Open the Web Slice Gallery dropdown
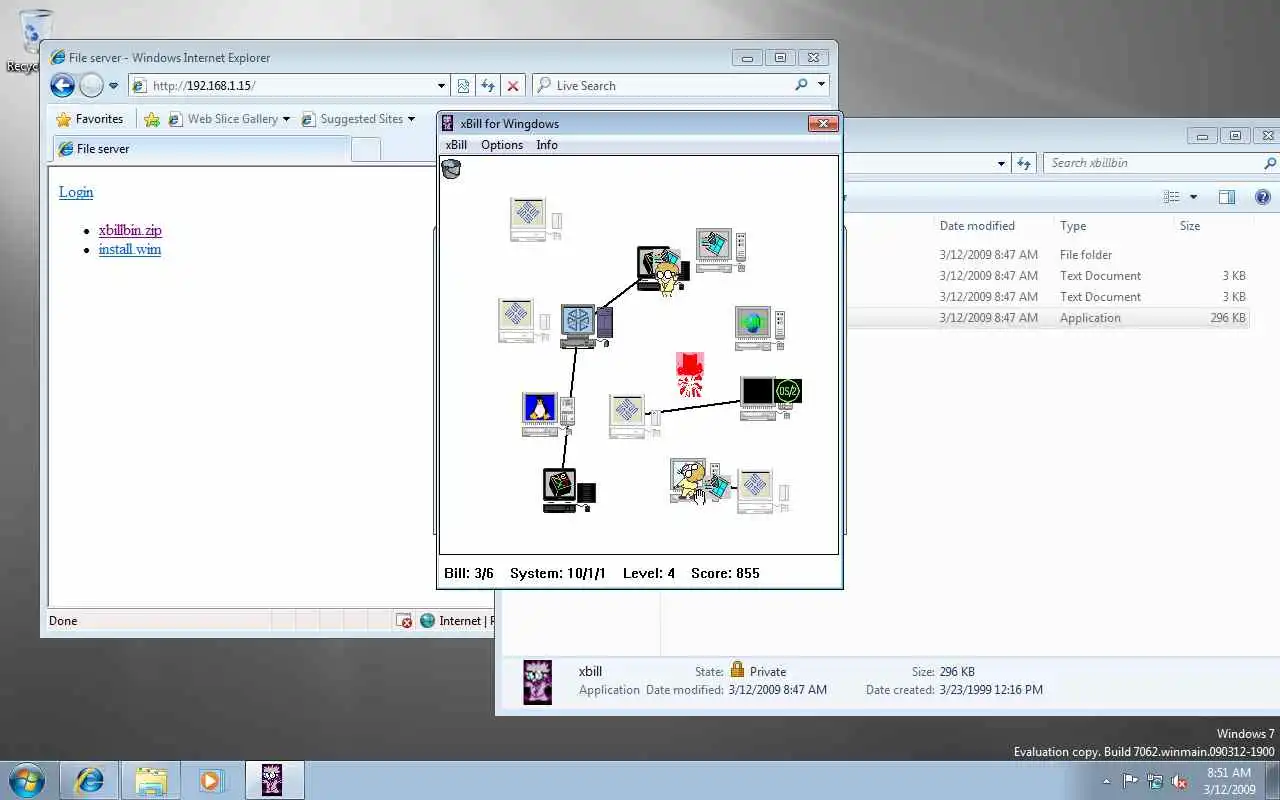This screenshot has width=1280, height=800. pos(286,119)
